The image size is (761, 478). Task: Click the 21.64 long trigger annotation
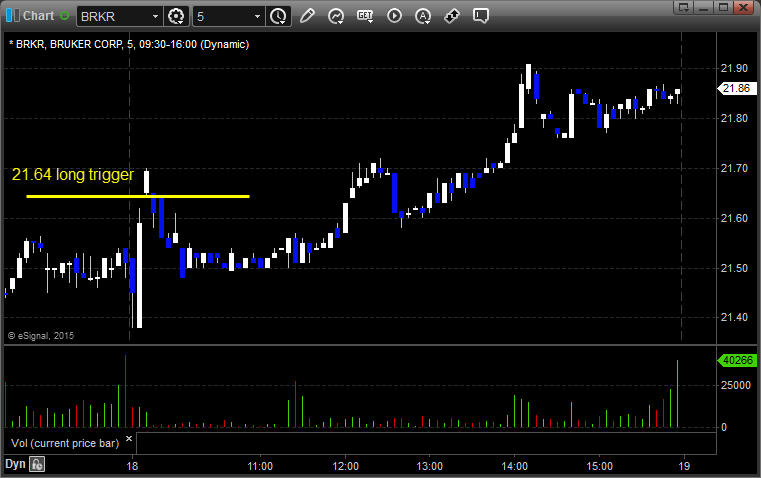pos(73,175)
